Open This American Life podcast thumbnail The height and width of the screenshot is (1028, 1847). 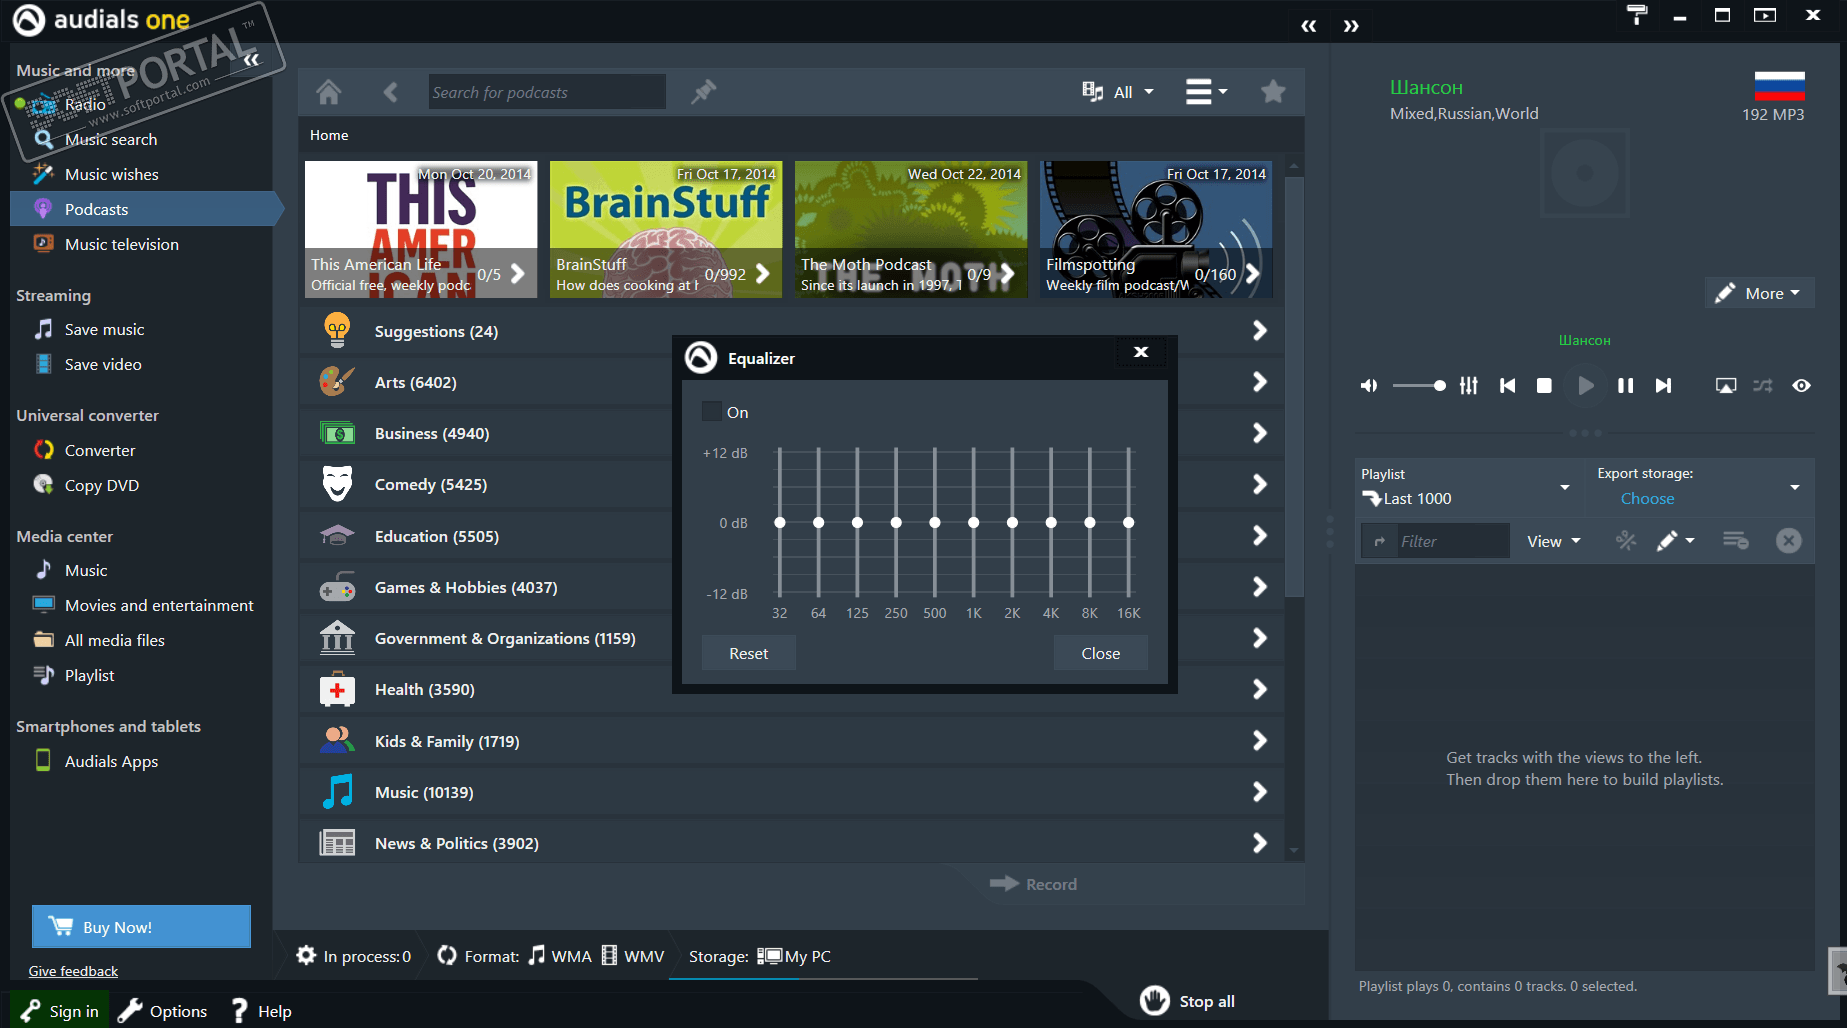pyautogui.click(x=421, y=229)
